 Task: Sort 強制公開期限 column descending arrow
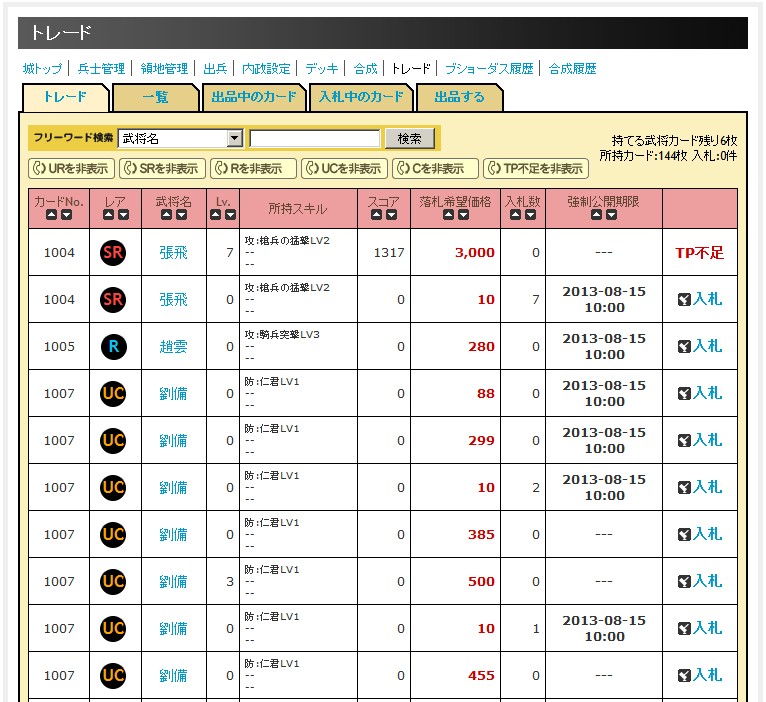pyautogui.click(x=611, y=215)
